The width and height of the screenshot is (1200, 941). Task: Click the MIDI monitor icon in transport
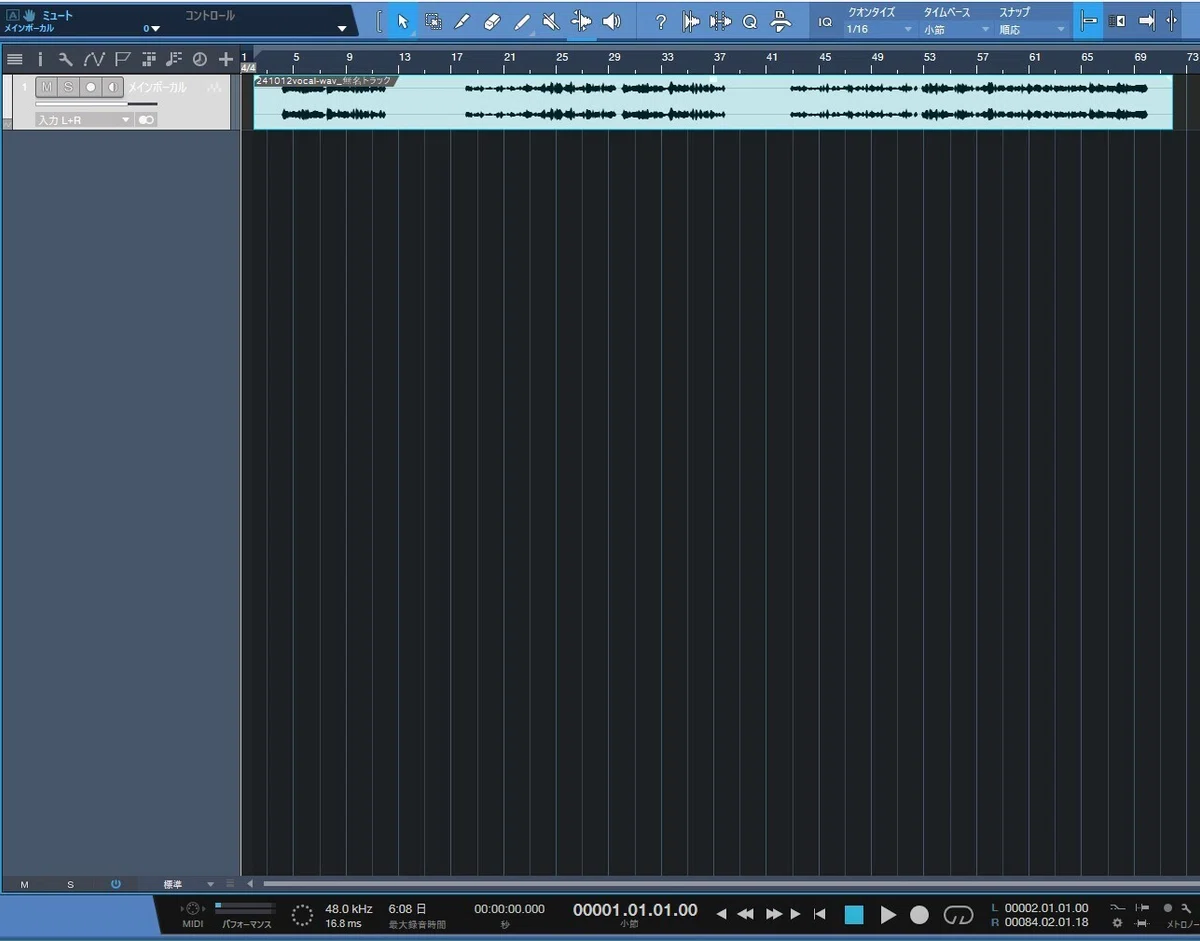[192, 909]
